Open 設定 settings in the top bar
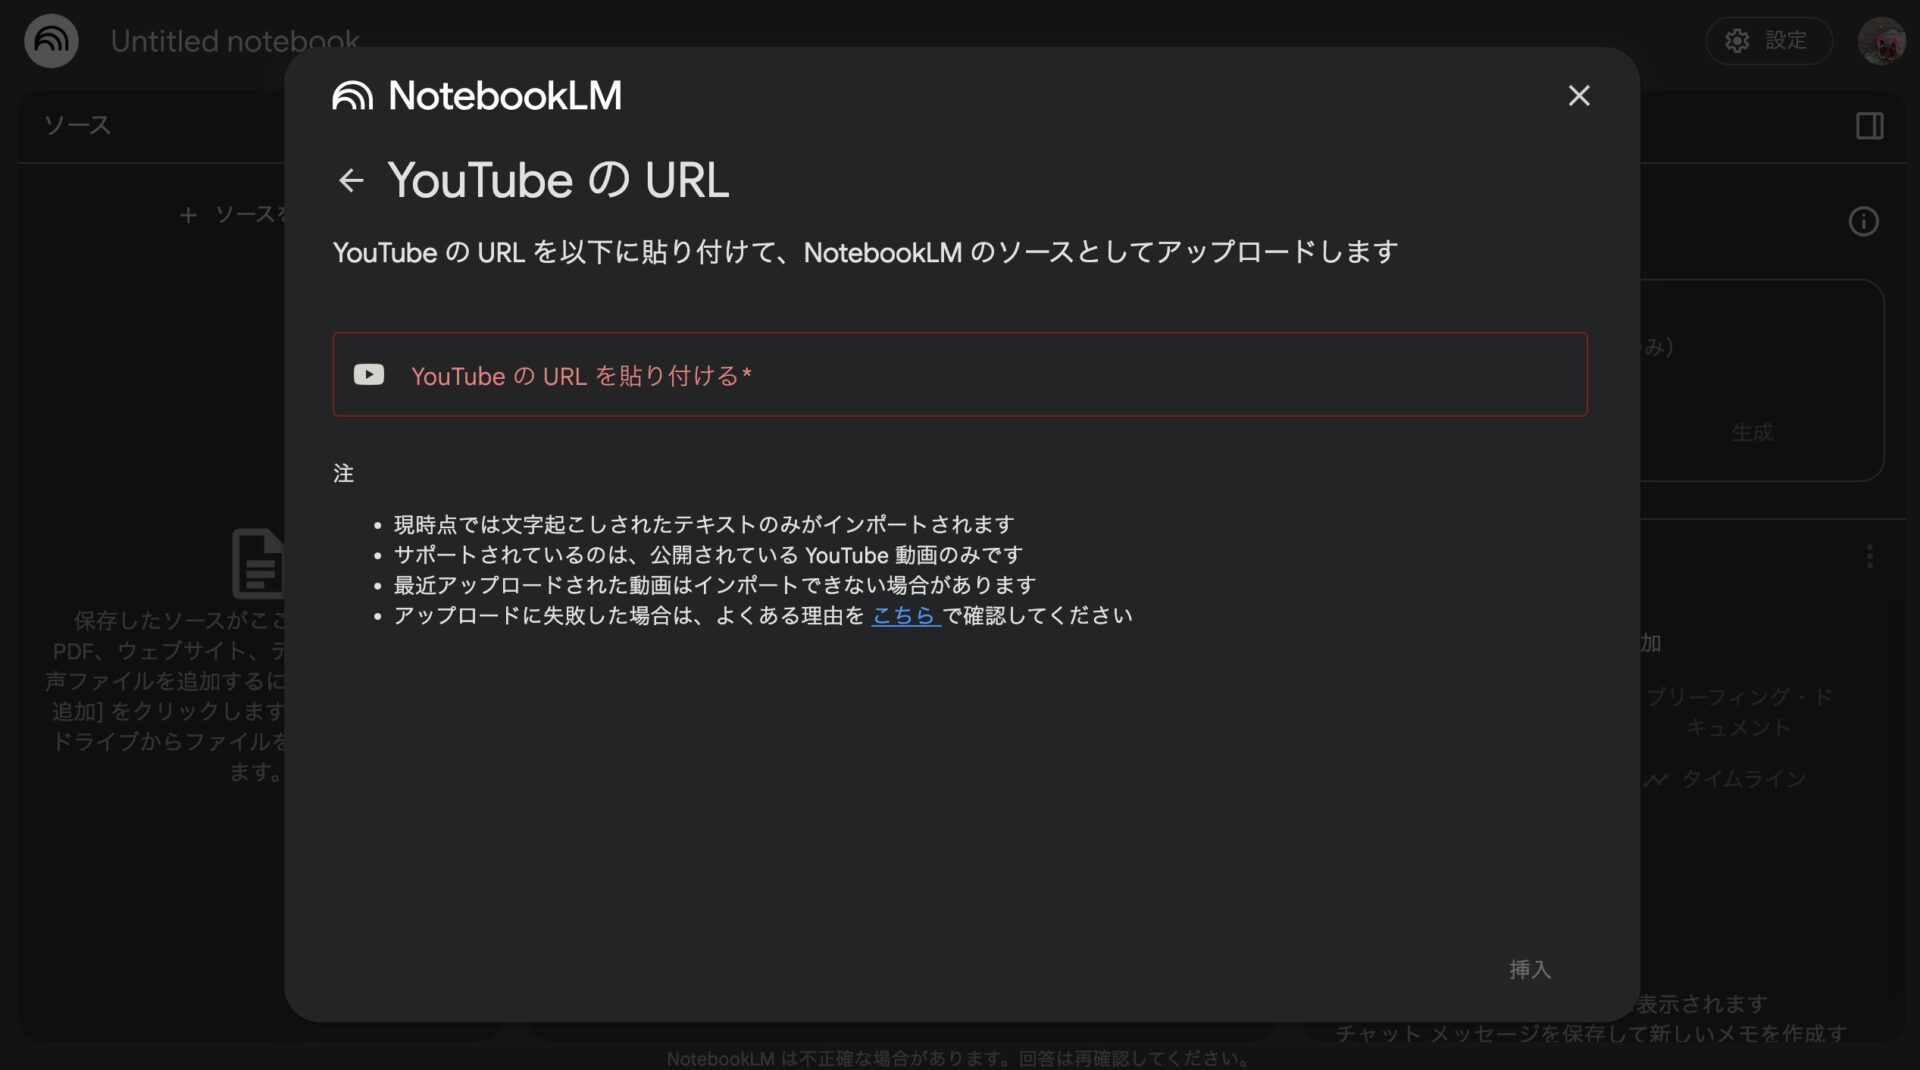 [x=1768, y=41]
